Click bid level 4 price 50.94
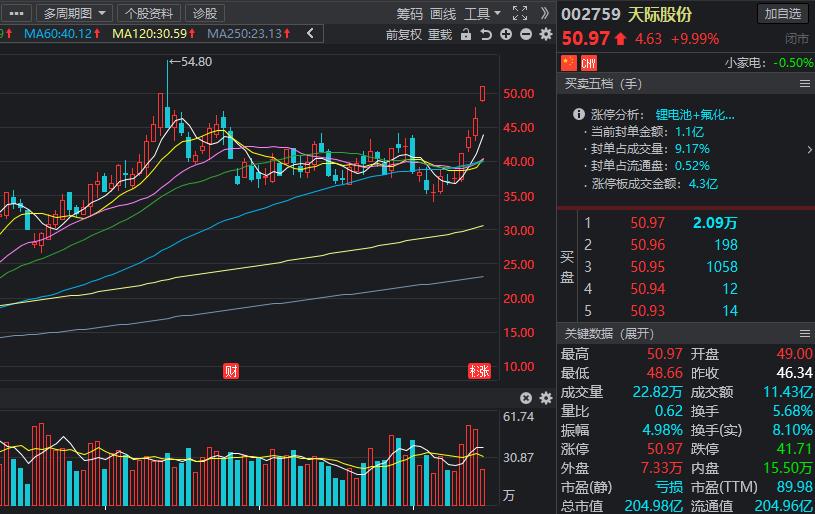Screen dimensions: 815x514 click(x=647, y=289)
